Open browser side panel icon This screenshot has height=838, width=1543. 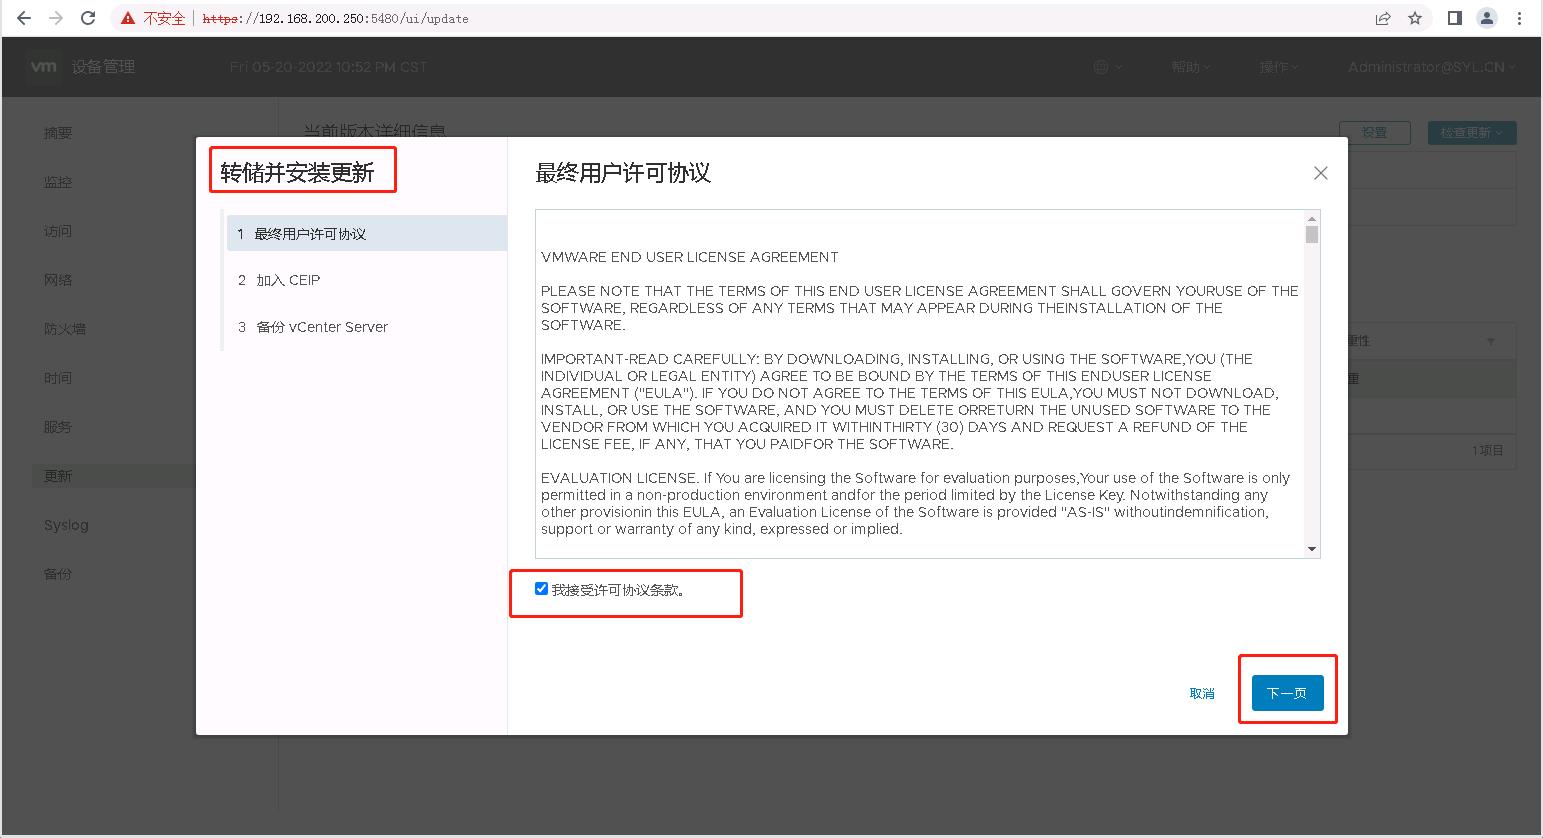click(x=1455, y=18)
